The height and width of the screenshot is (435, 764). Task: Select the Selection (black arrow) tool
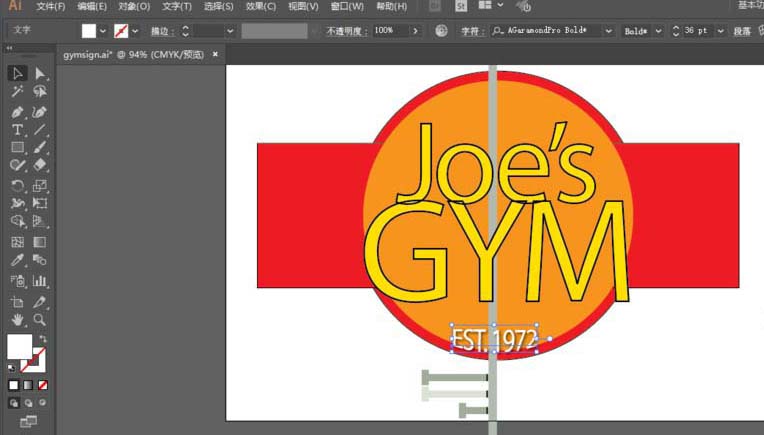(x=18, y=73)
